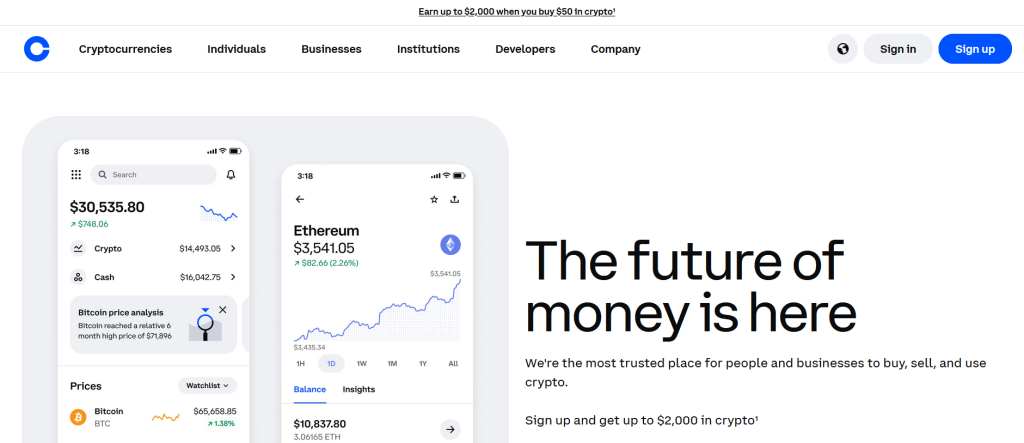Image resolution: width=1024 pixels, height=443 pixels.
Task: Select the 1H chart time range
Action: [x=301, y=363]
